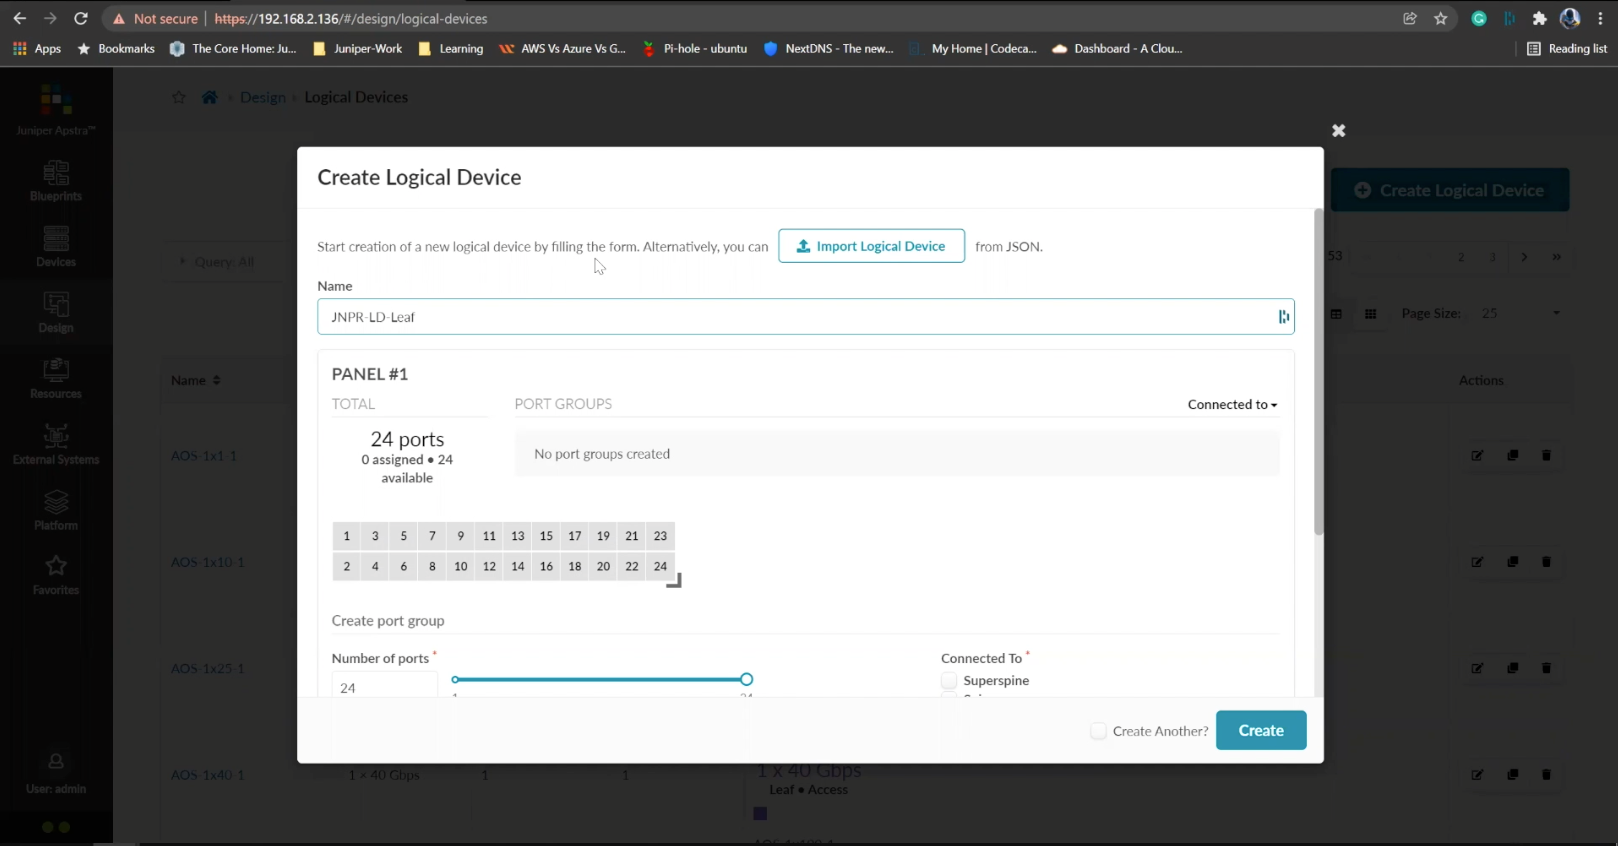Viewport: 1618px width, 846px height.
Task: Open the Page Size dropdown
Action: click(1520, 313)
